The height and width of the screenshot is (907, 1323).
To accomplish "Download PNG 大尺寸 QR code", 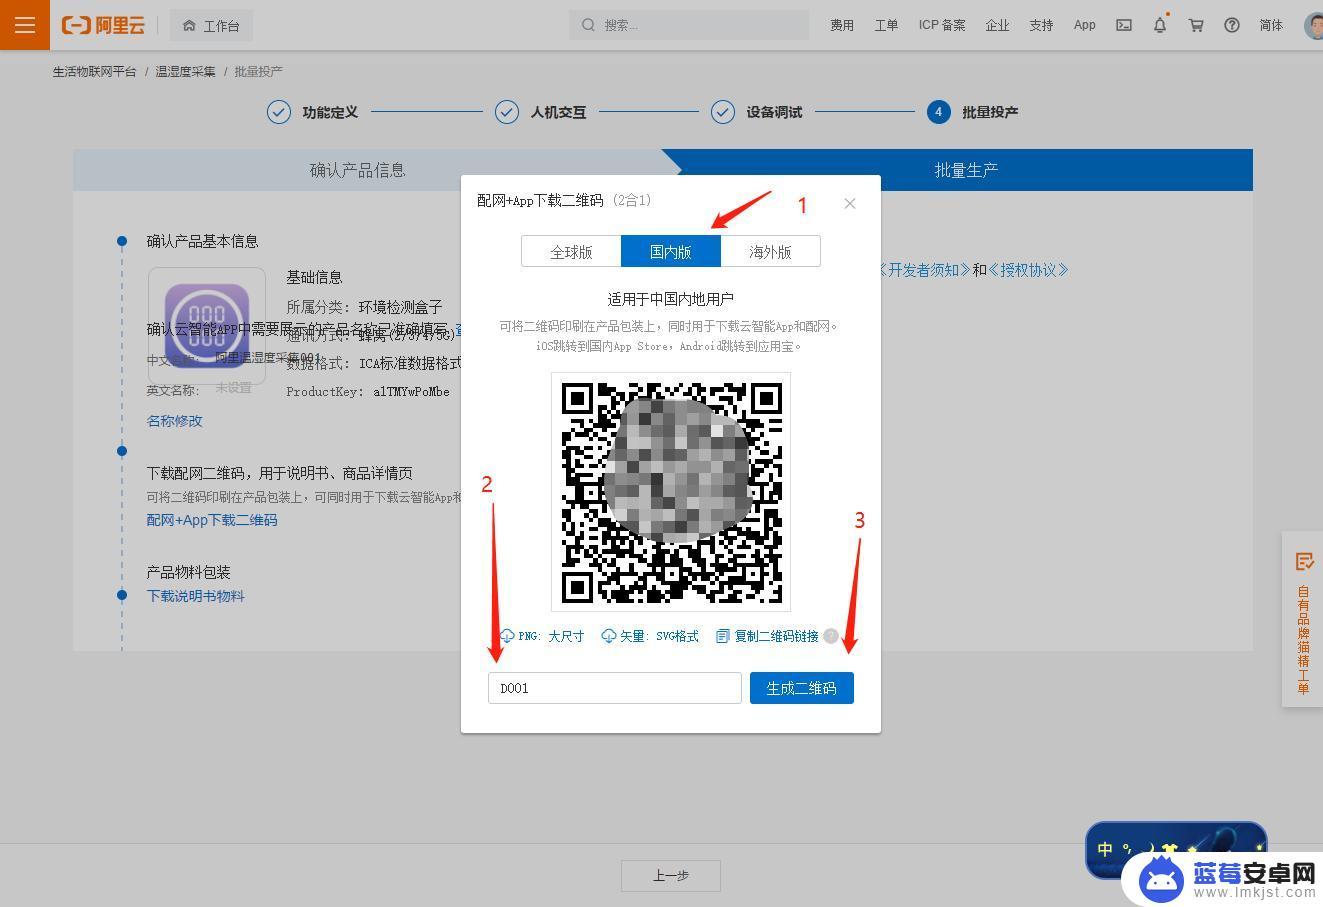I will coord(541,636).
